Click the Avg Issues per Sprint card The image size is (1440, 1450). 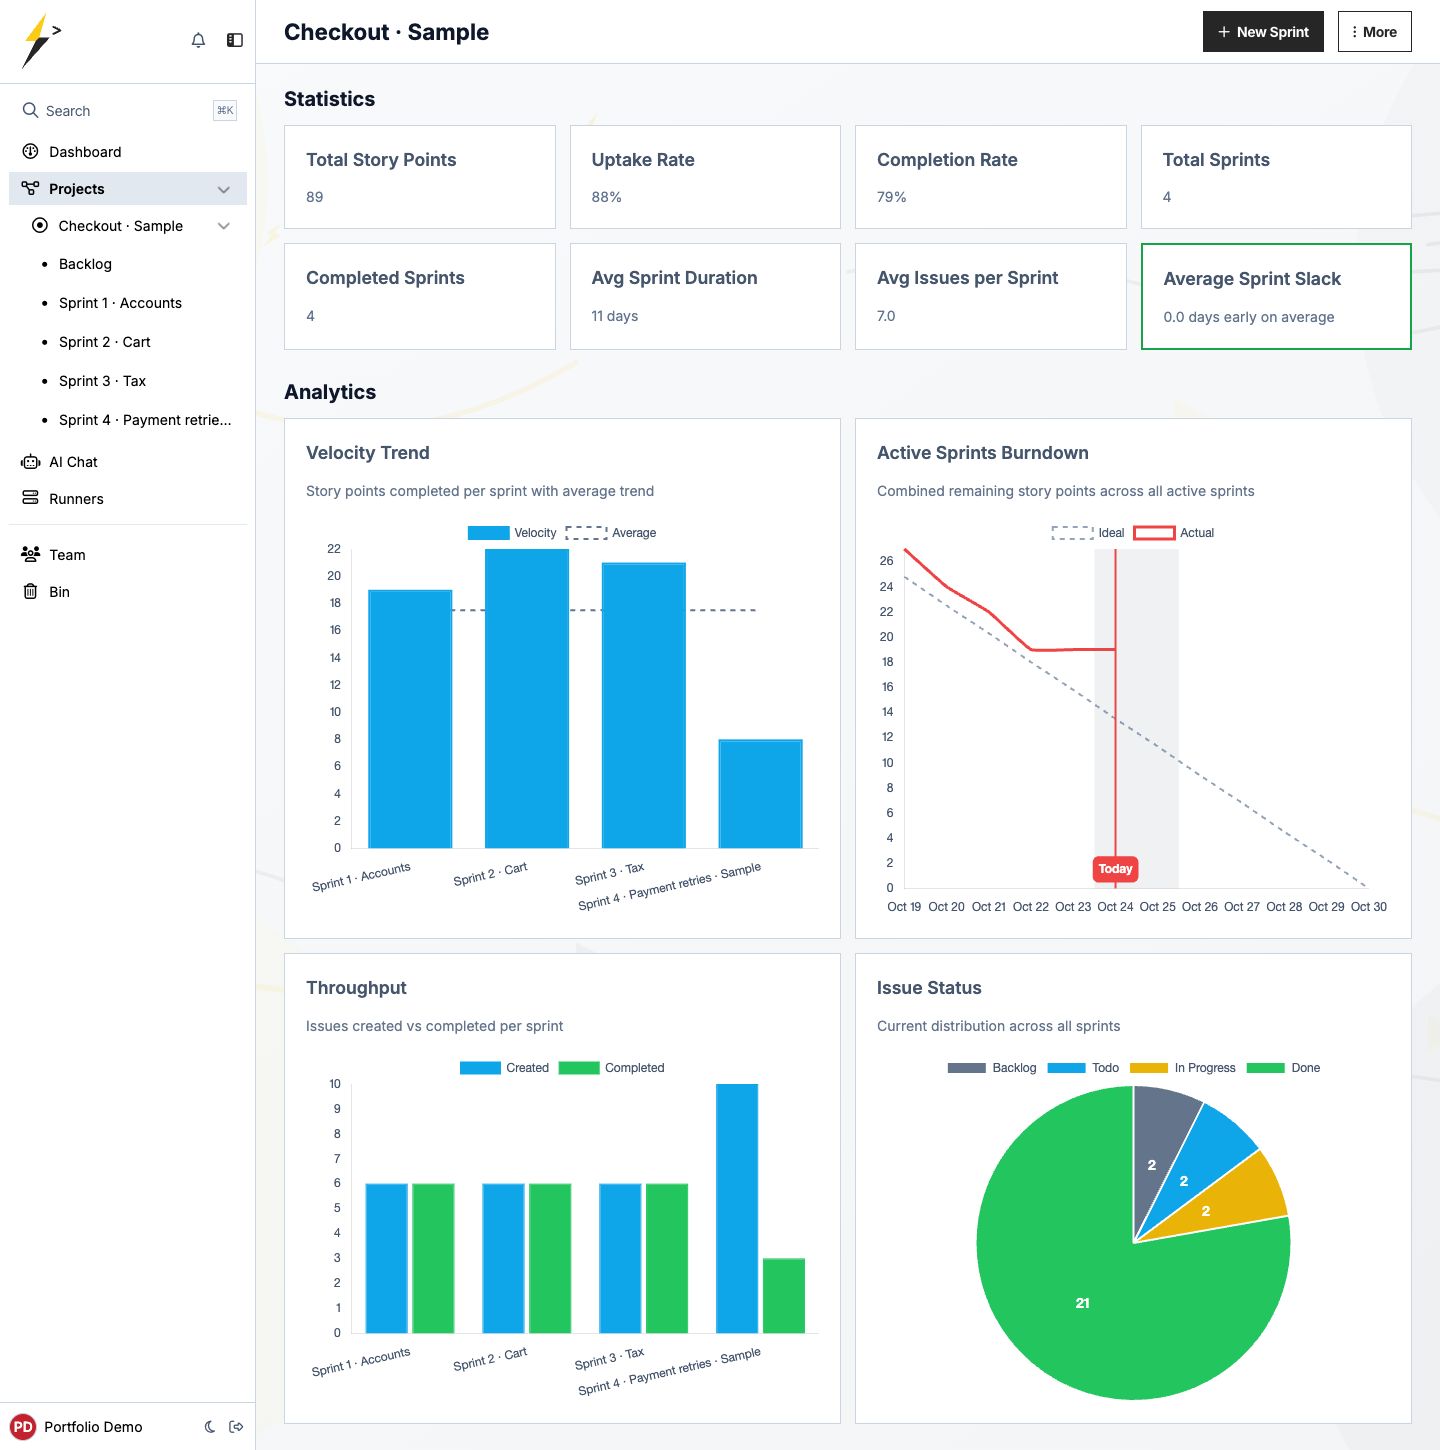[991, 297]
